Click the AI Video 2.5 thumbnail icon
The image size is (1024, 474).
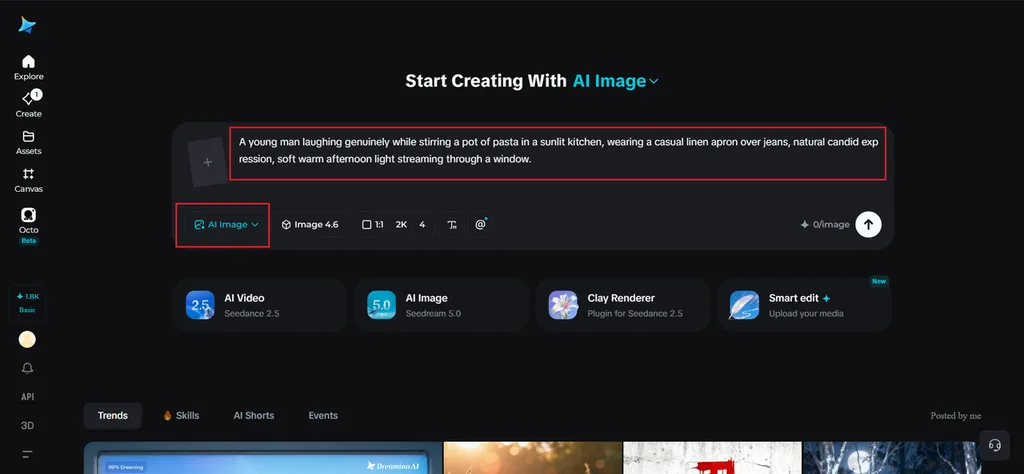(200, 305)
